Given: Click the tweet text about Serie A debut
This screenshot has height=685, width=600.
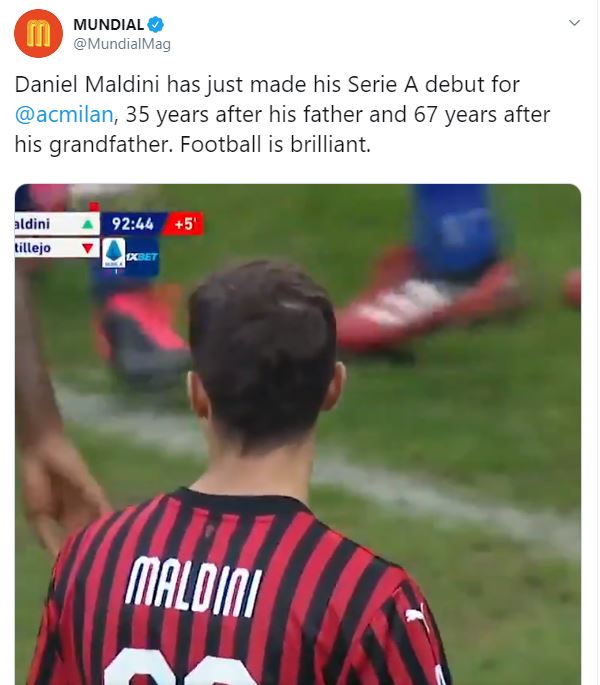Looking at the screenshot, I should click(282, 114).
